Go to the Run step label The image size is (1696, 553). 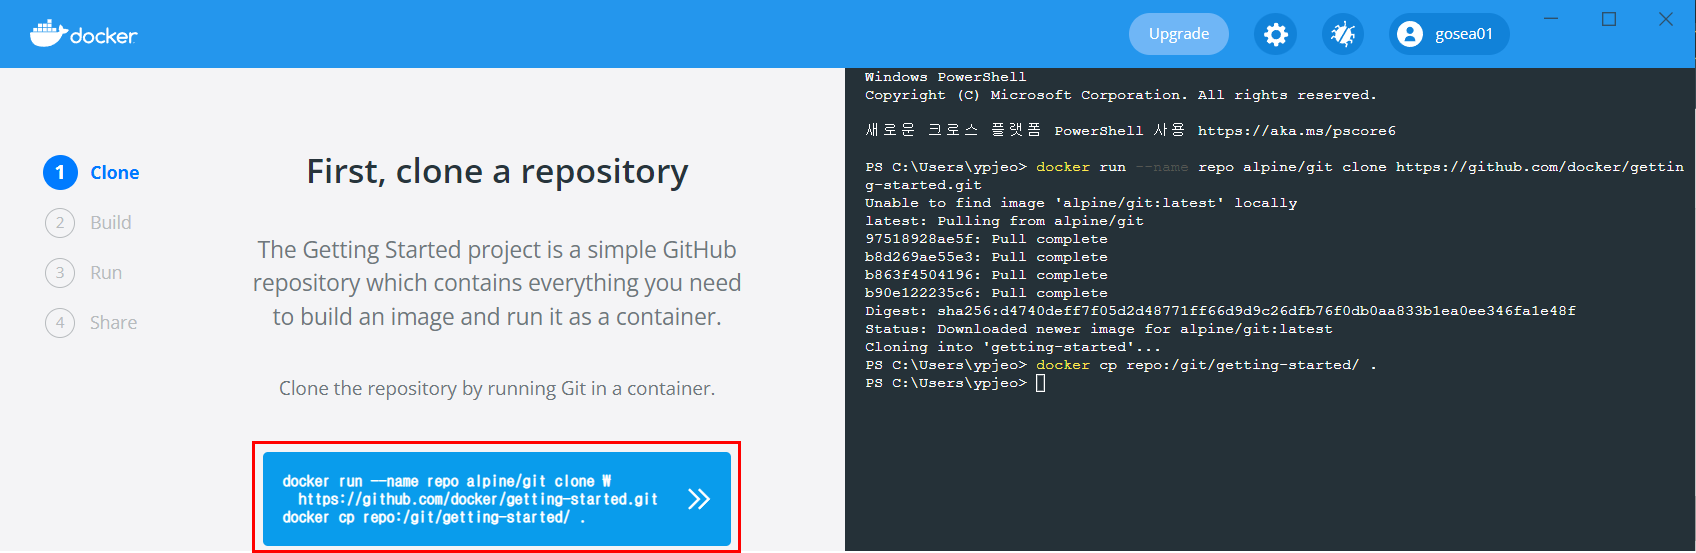[x=106, y=272]
